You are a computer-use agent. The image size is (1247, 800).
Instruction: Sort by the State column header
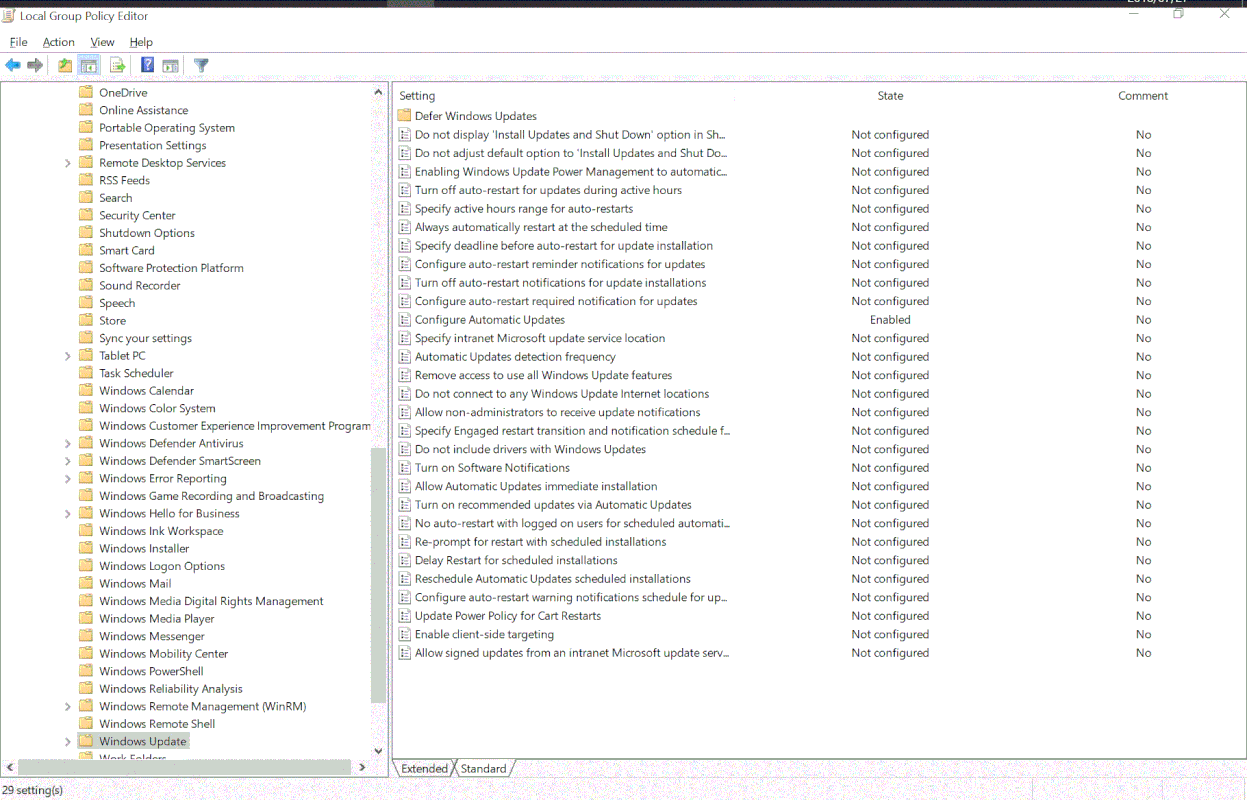pos(890,96)
